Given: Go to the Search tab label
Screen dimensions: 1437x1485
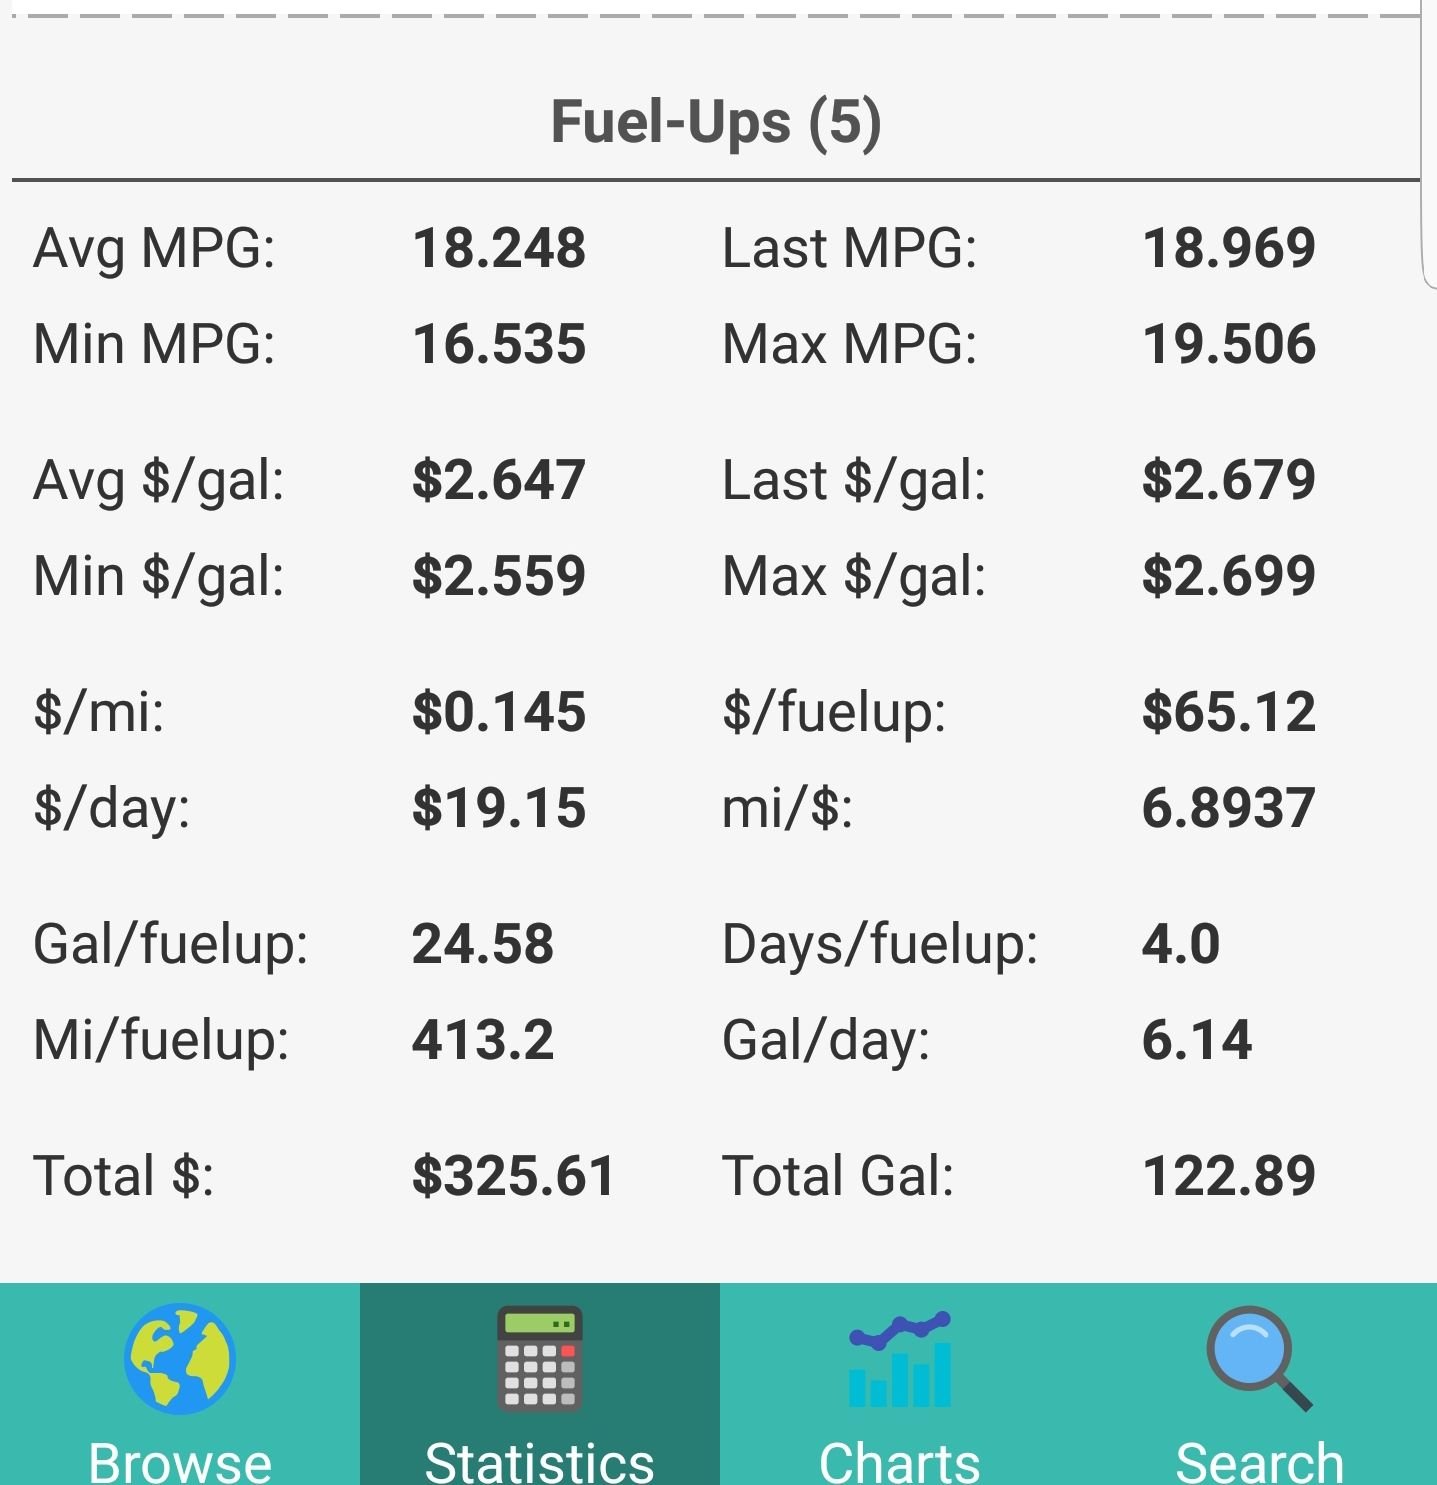Looking at the screenshot, I should (1258, 1461).
